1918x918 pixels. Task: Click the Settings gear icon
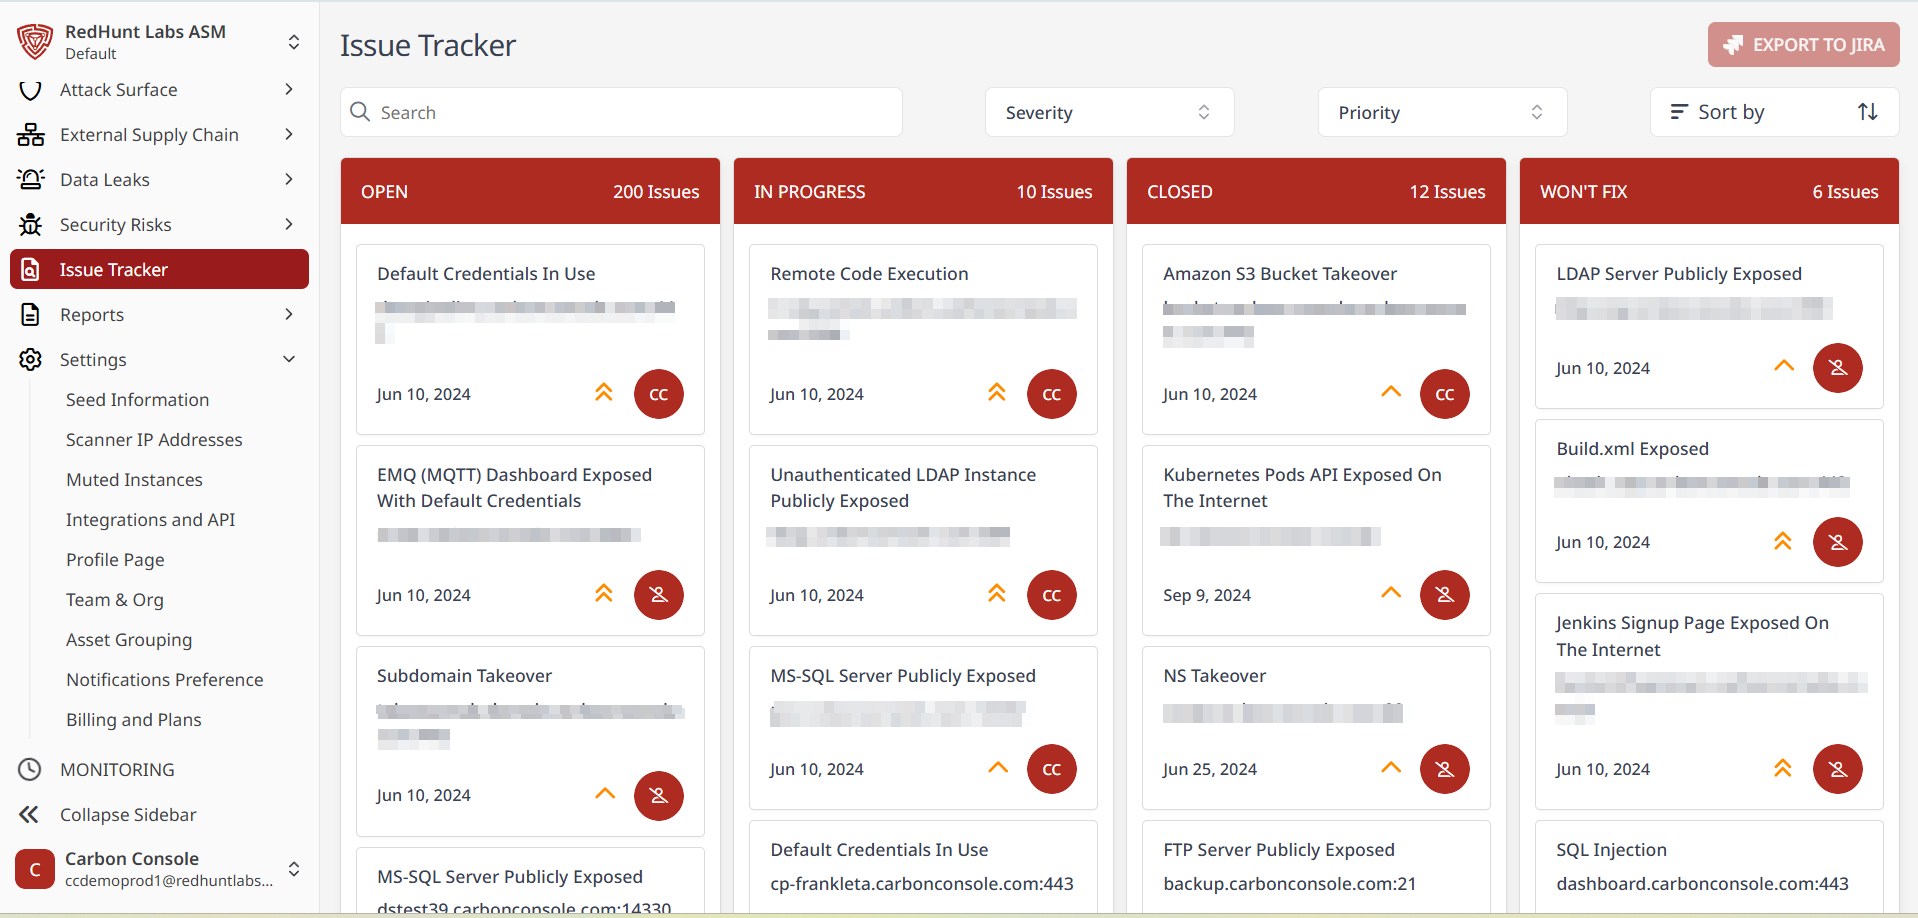31,360
